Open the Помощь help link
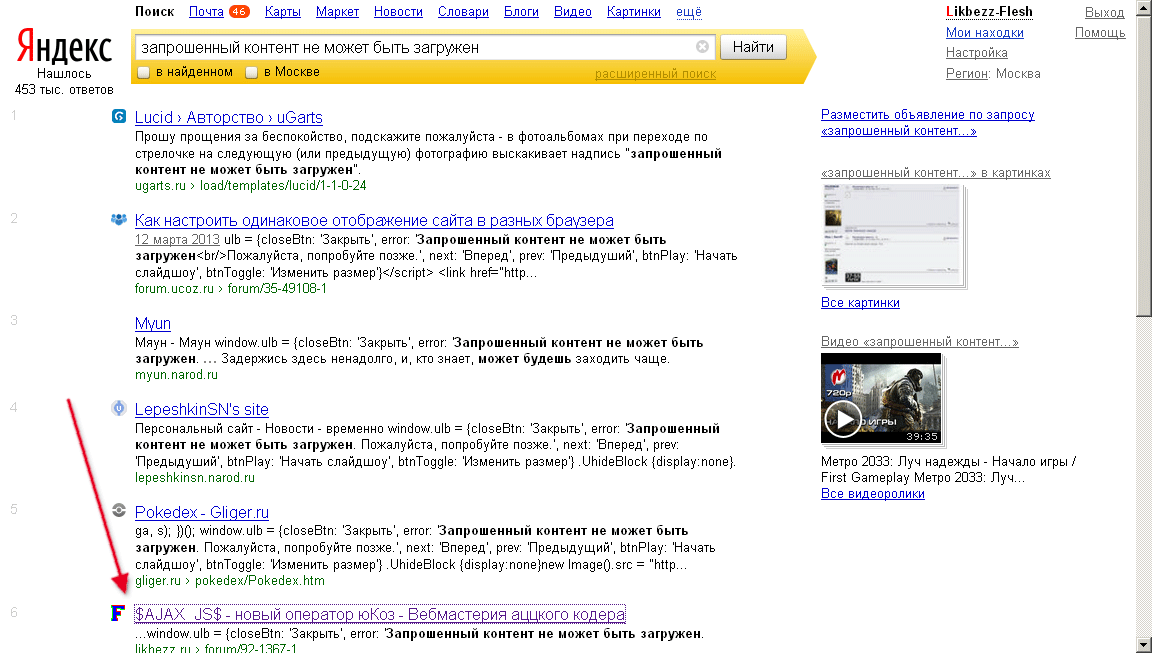 tap(1100, 32)
